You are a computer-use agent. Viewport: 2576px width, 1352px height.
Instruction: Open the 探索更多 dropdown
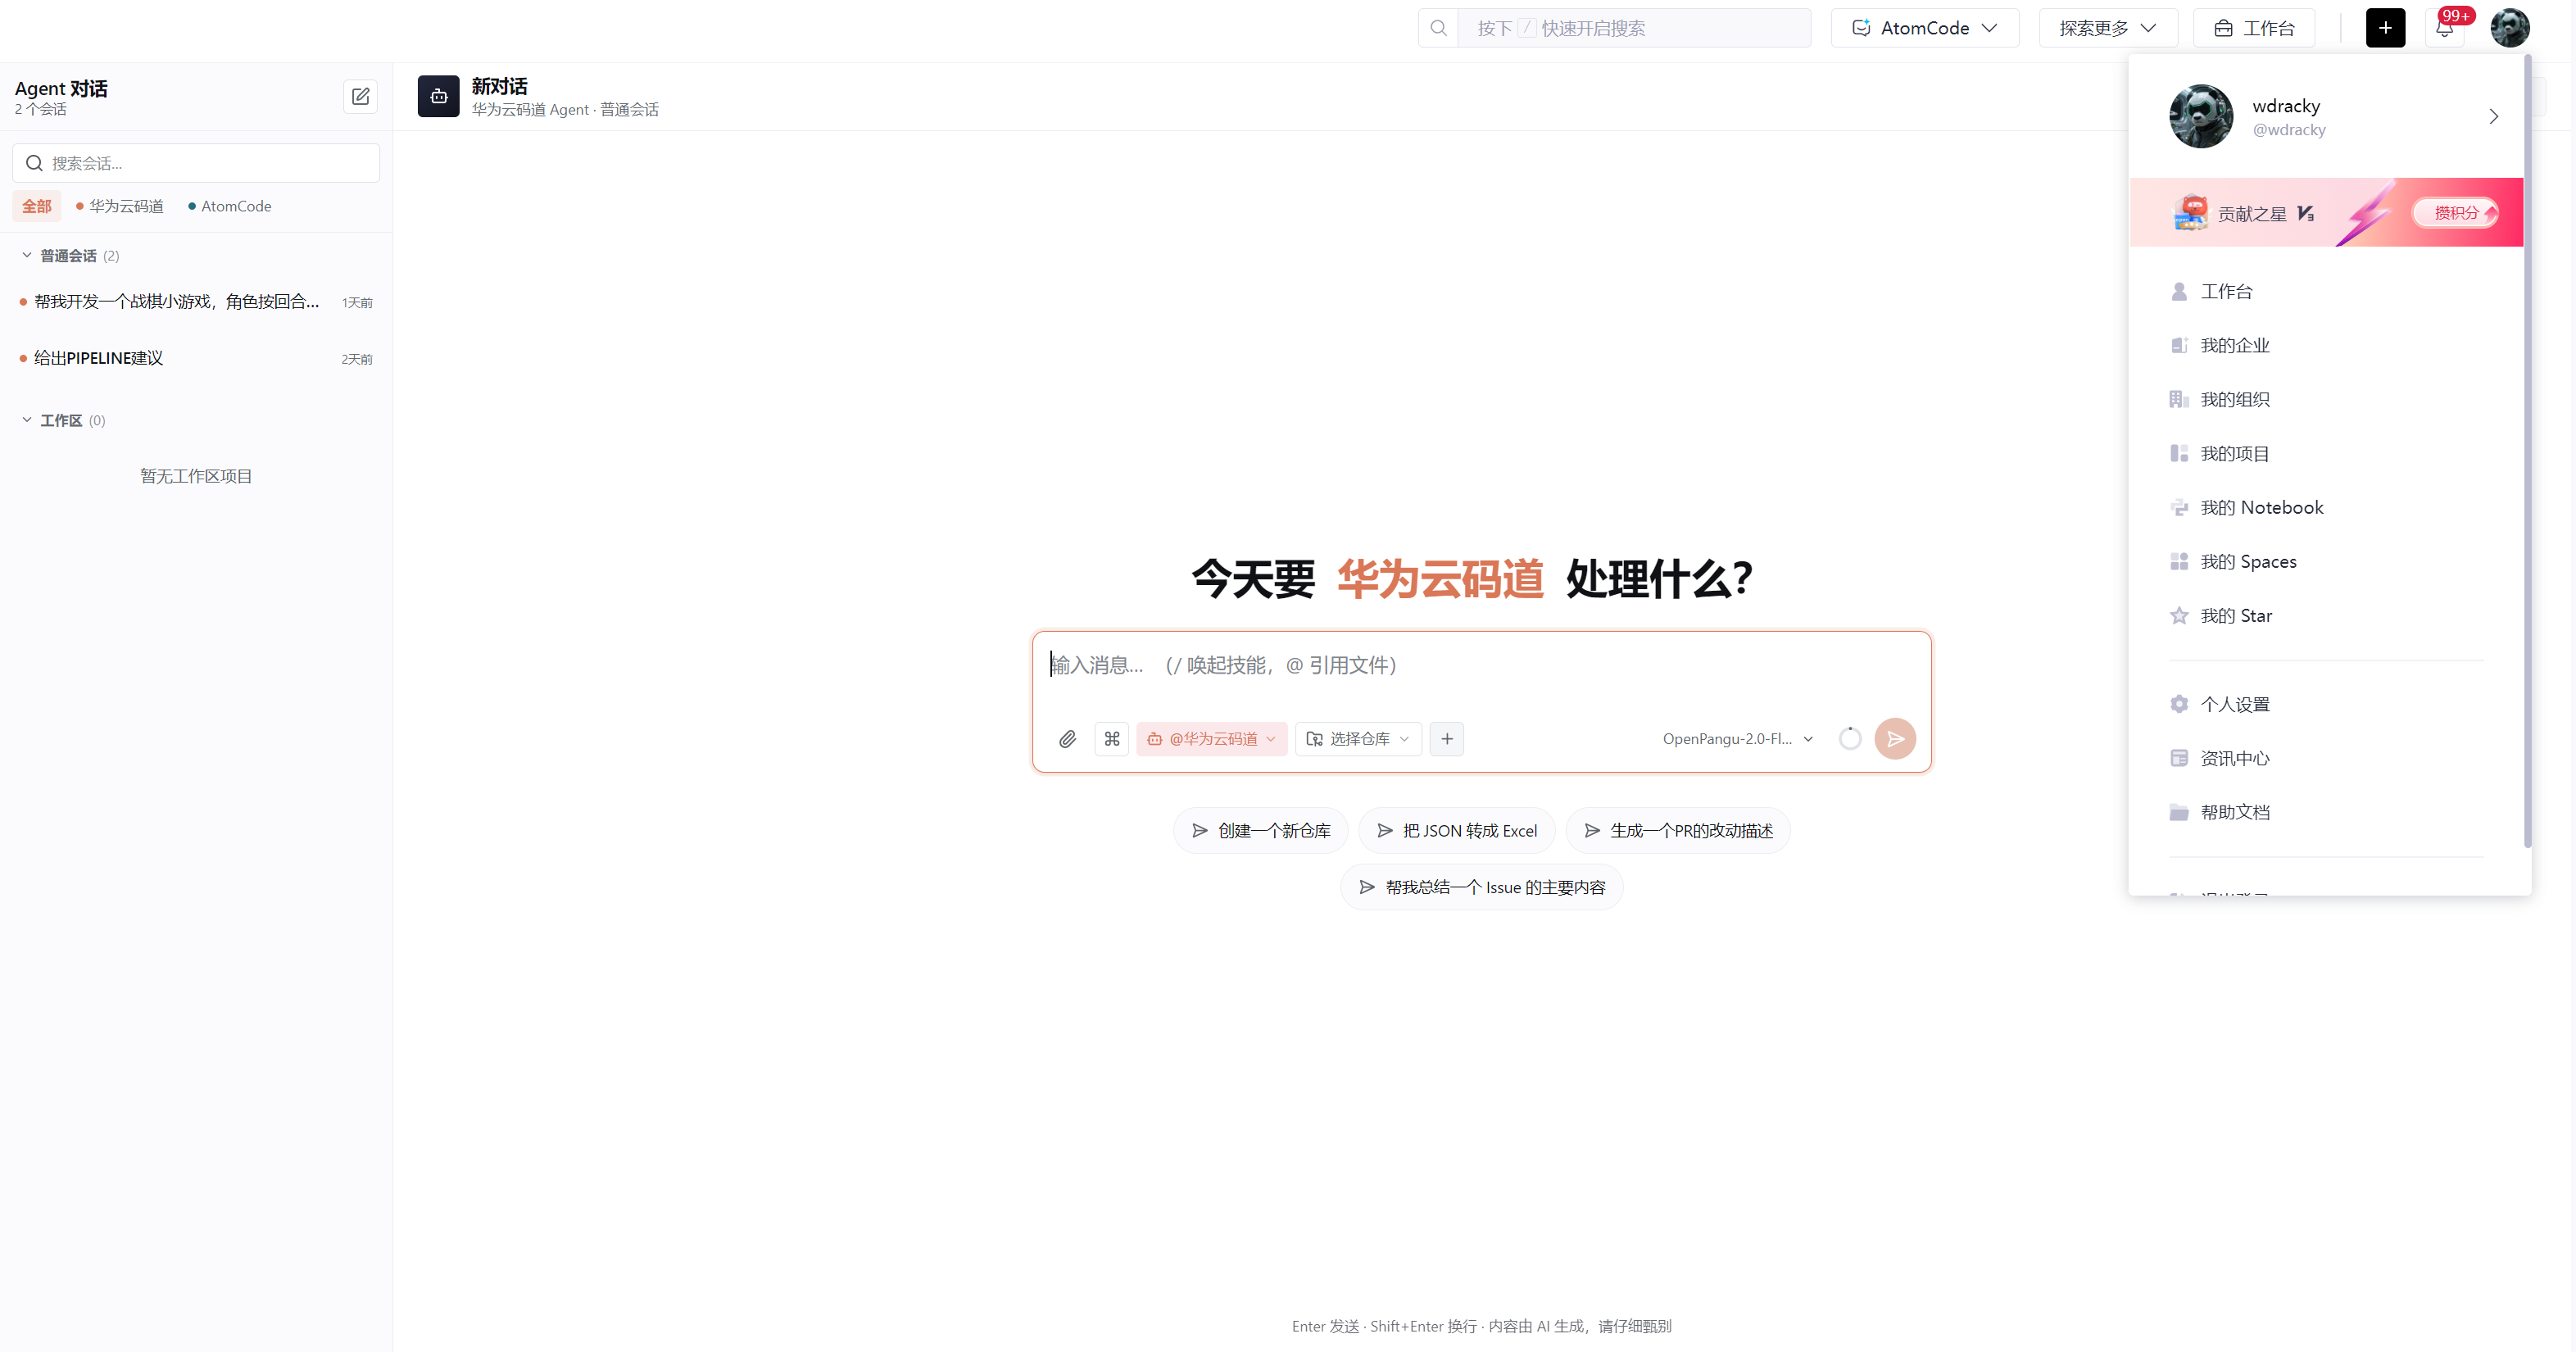point(2108,28)
